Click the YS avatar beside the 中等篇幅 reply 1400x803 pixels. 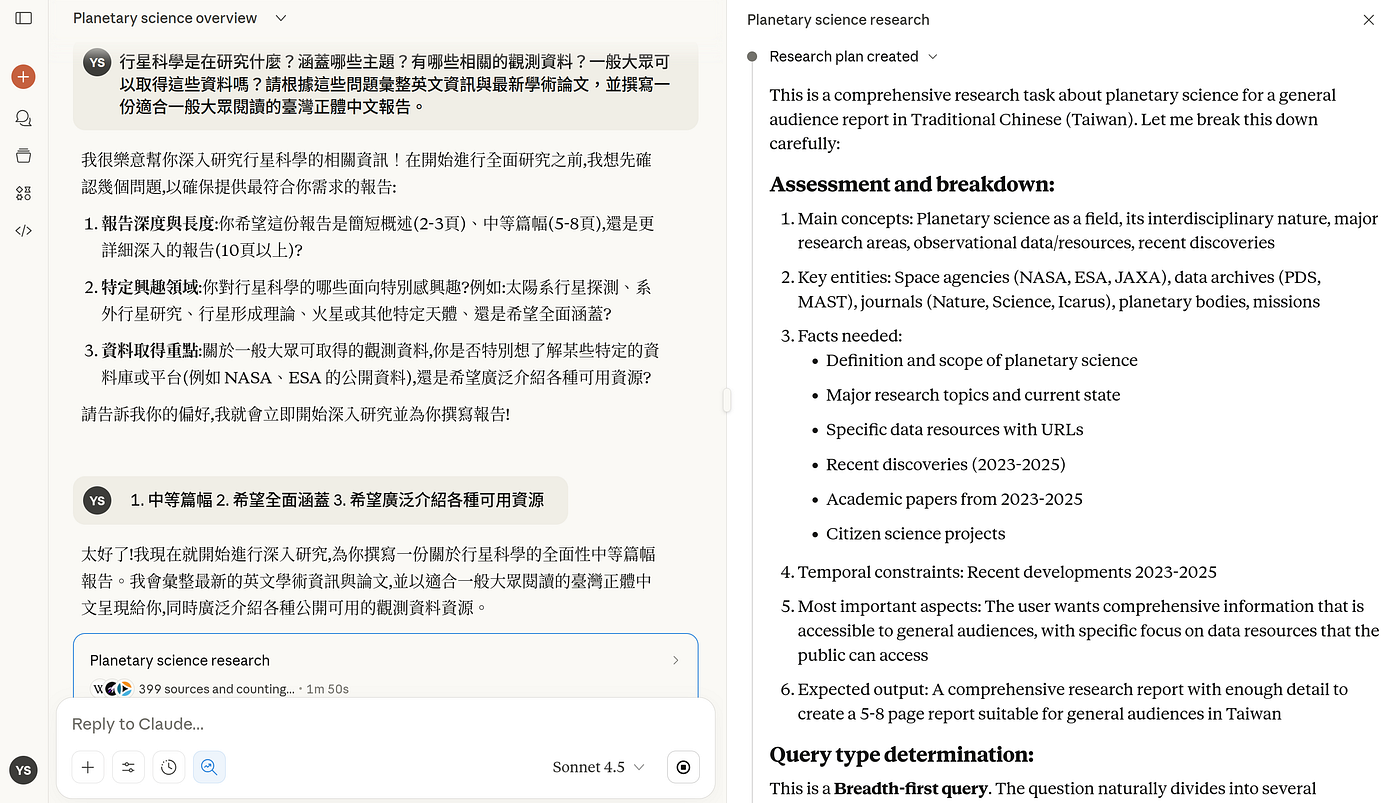(97, 500)
